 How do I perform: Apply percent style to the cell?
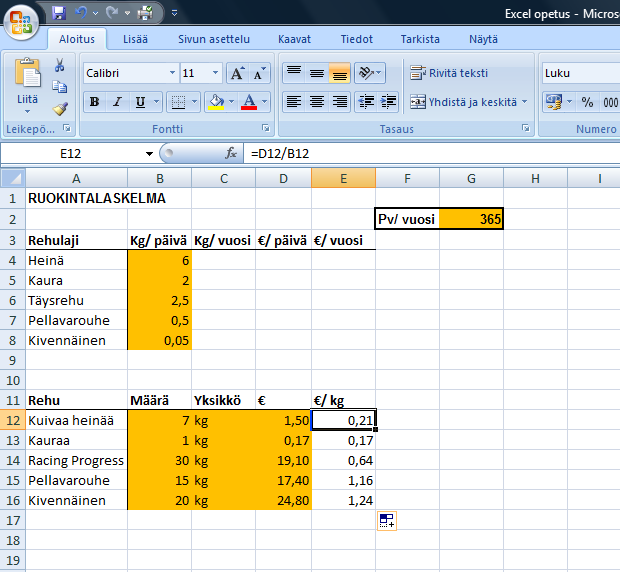(587, 102)
